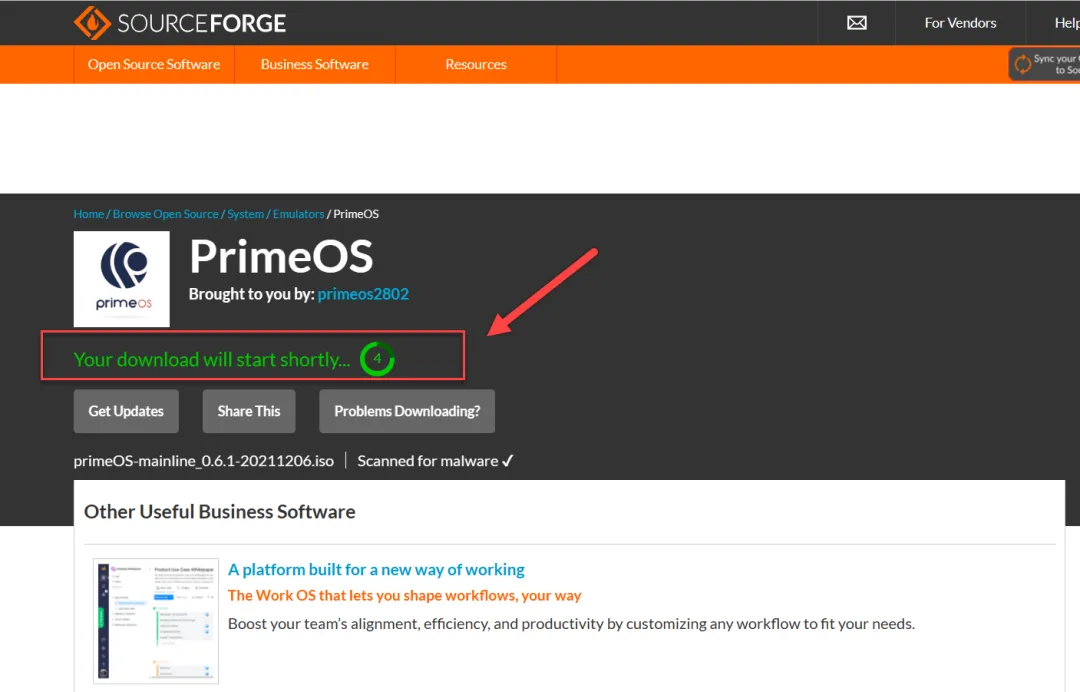Open the Emulators category breadcrumb

click(298, 213)
